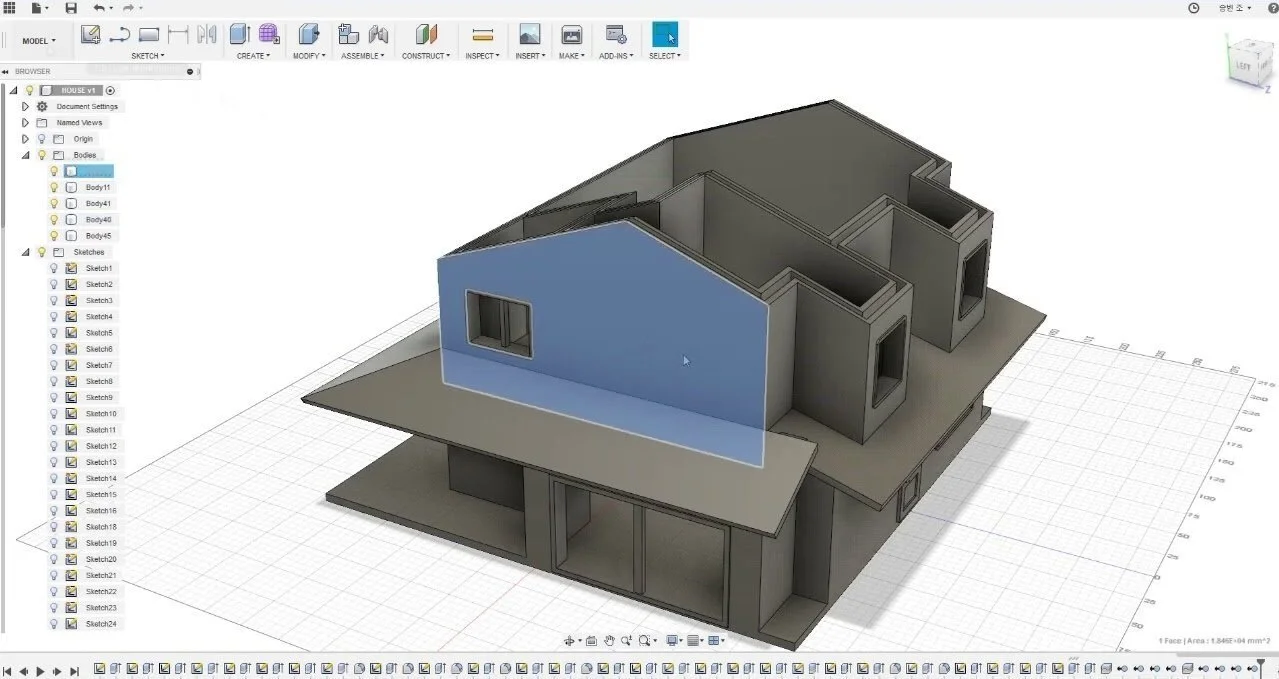Click the Extrude tool icon
Screen dimensions: 1279x679
pos(240,35)
